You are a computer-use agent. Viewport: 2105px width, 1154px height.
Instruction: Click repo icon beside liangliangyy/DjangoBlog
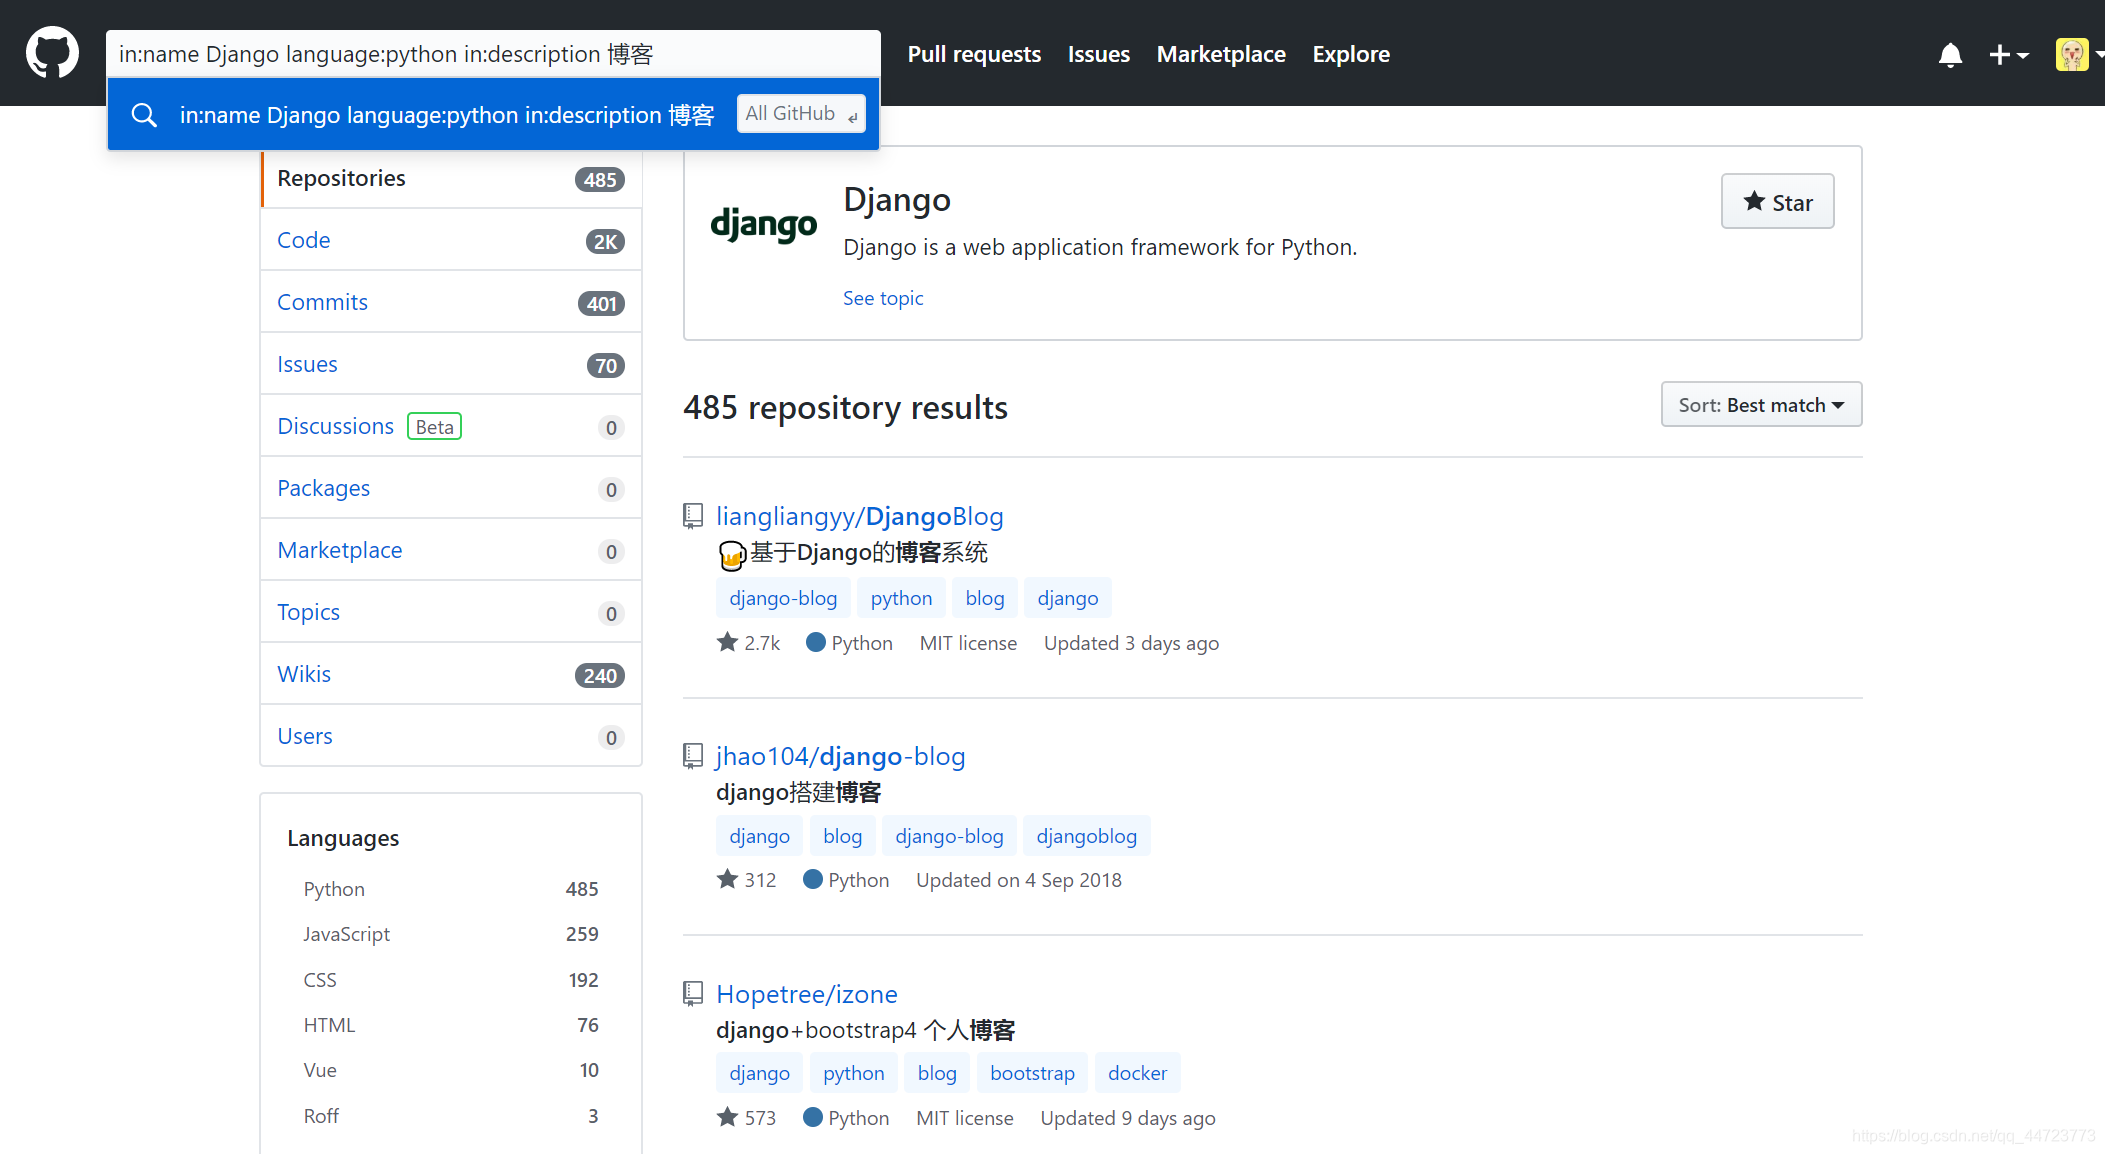pos(693,516)
